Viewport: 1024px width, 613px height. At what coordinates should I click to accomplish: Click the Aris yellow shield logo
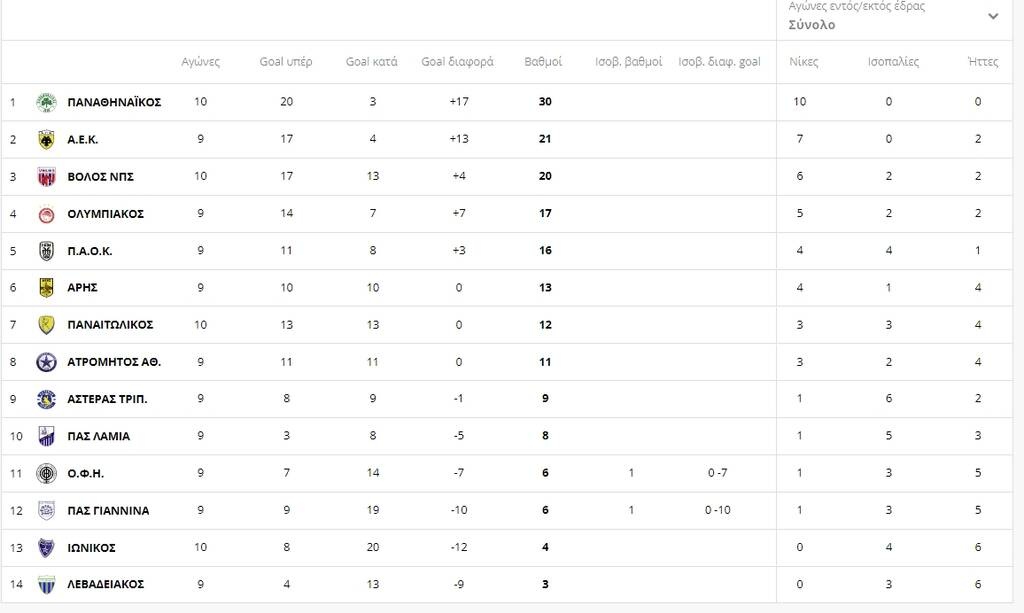(46, 288)
